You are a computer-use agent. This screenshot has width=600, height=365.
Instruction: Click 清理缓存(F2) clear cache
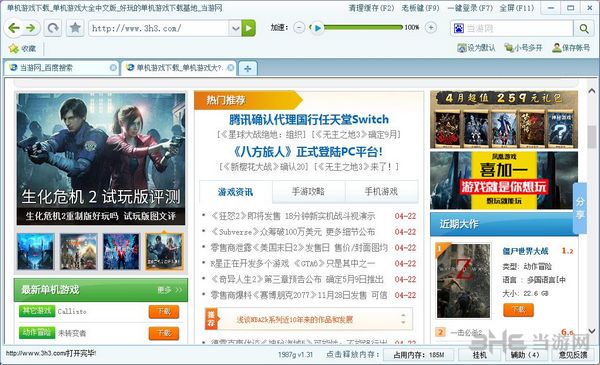point(371,8)
